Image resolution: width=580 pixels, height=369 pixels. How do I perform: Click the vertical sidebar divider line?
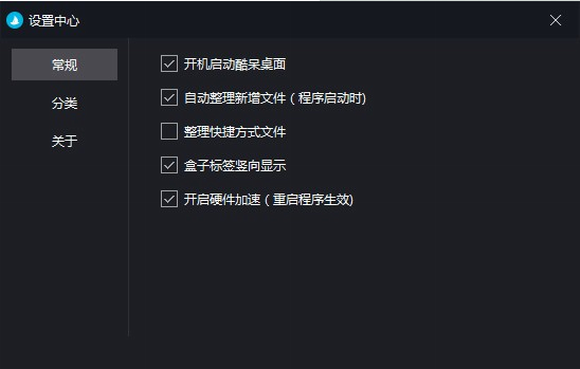(128, 187)
